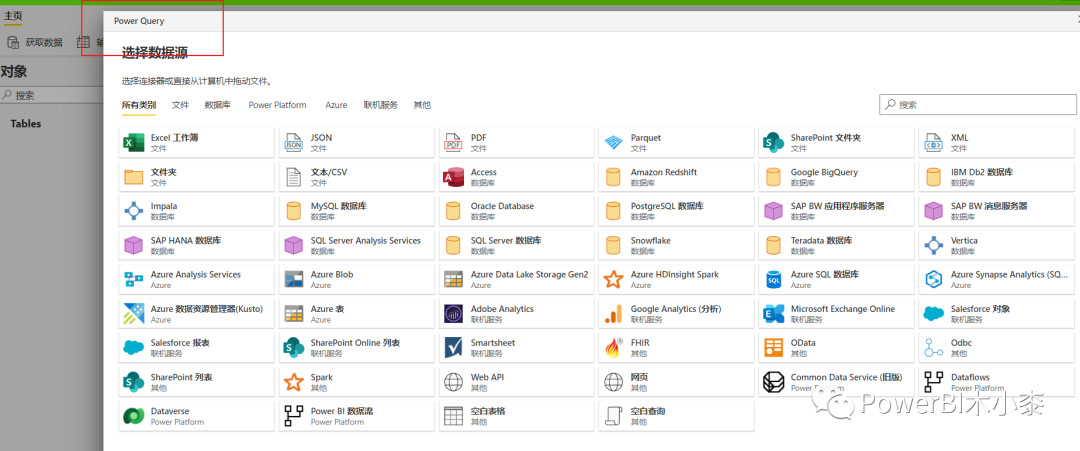Select the Dataverse connector icon
Viewport: 1080px width, 451px height.
pos(133,415)
